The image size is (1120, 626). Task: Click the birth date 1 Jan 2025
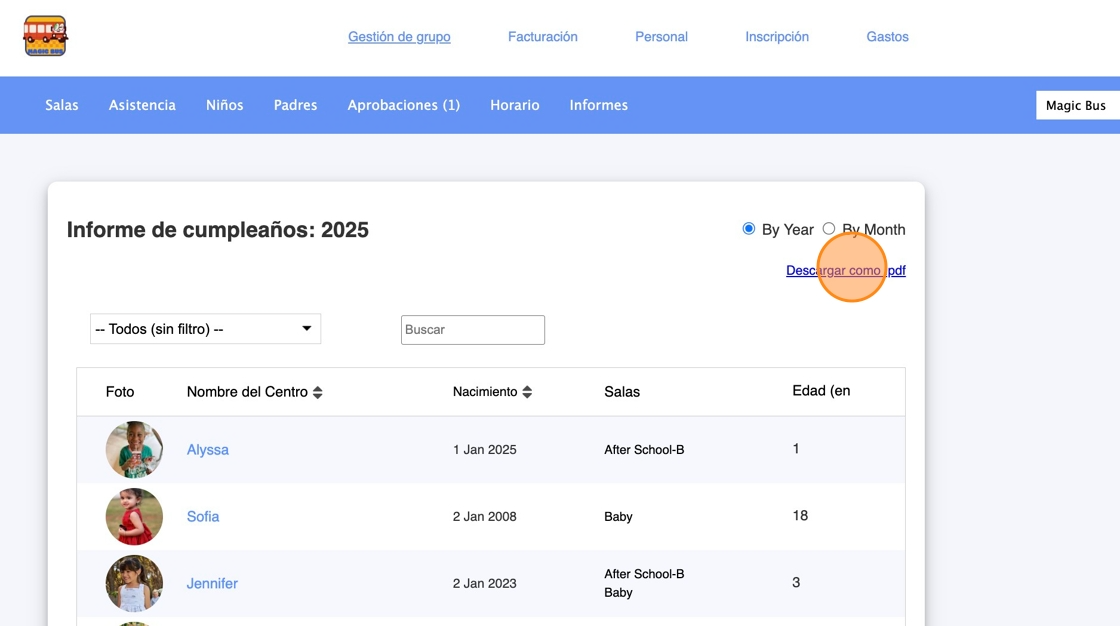pos(484,449)
